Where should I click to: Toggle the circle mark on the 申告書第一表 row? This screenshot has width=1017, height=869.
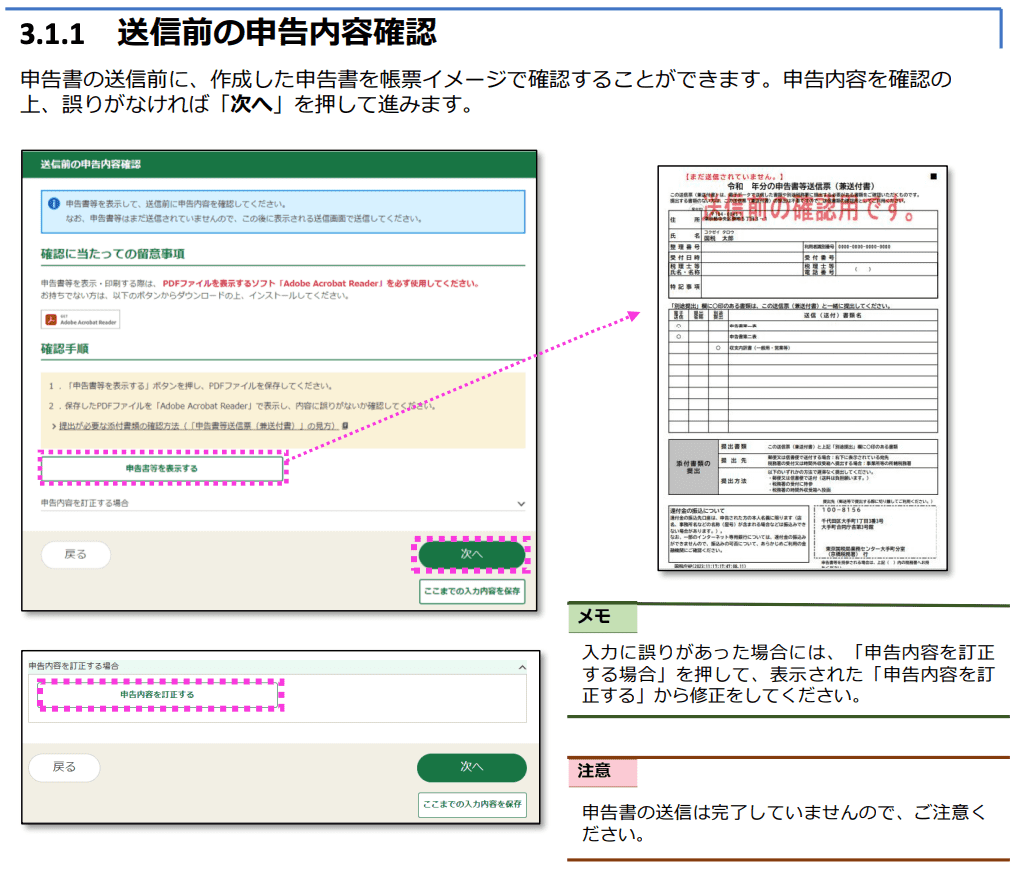pyautogui.click(x=677, y=325)
